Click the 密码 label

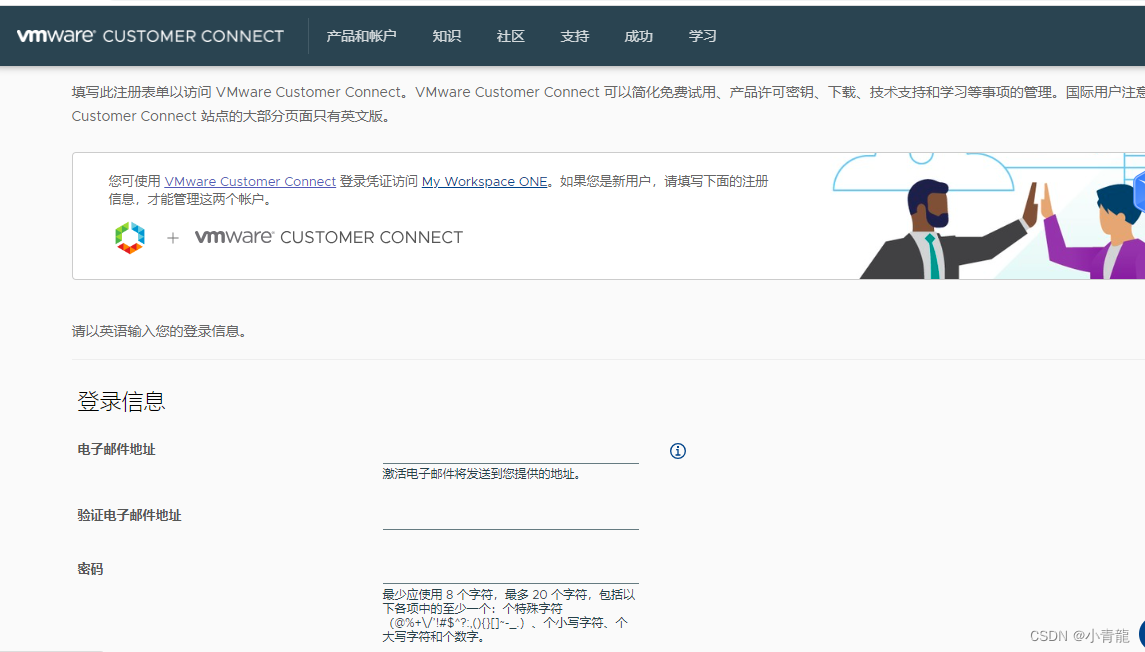click(90, 569)
